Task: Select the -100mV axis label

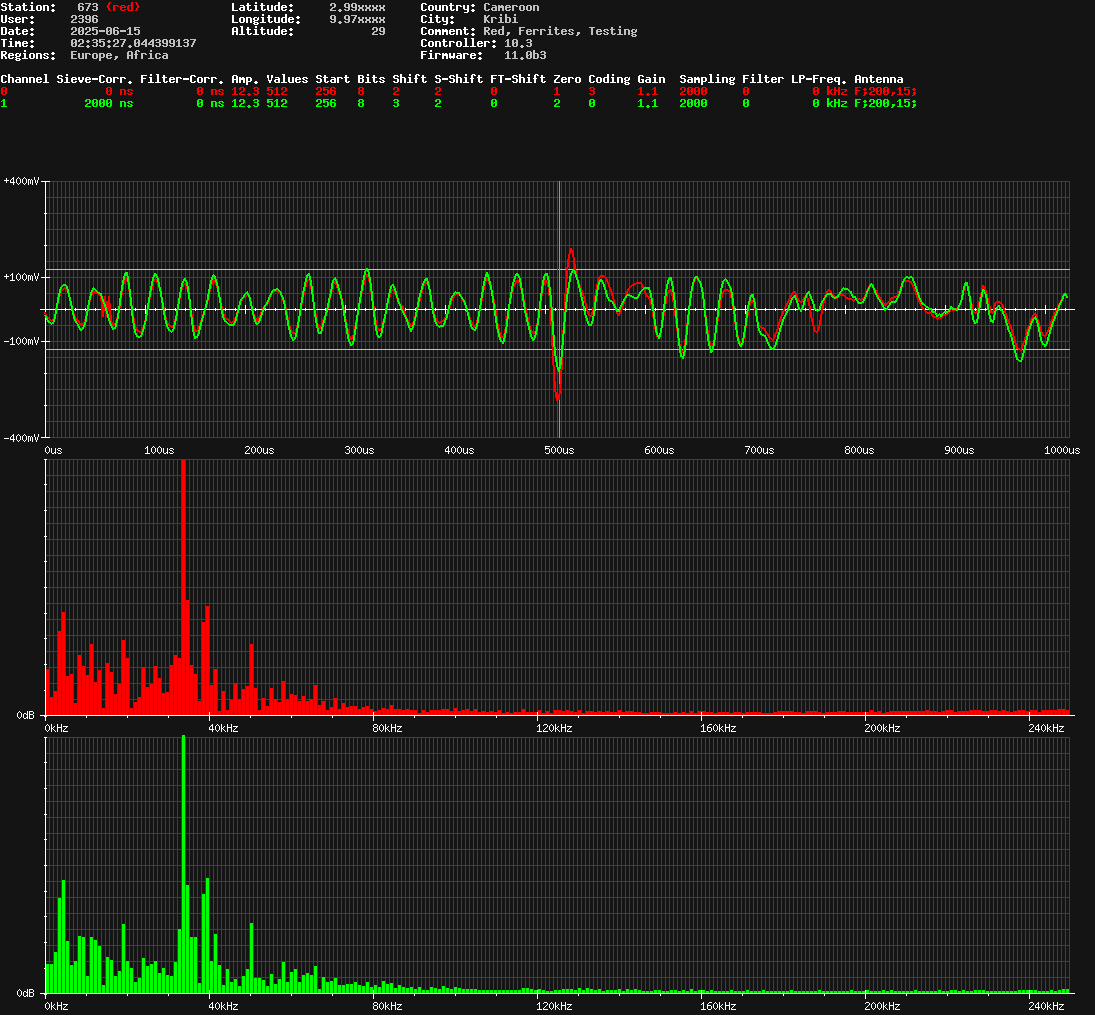Action: click(x=21, y=342)
